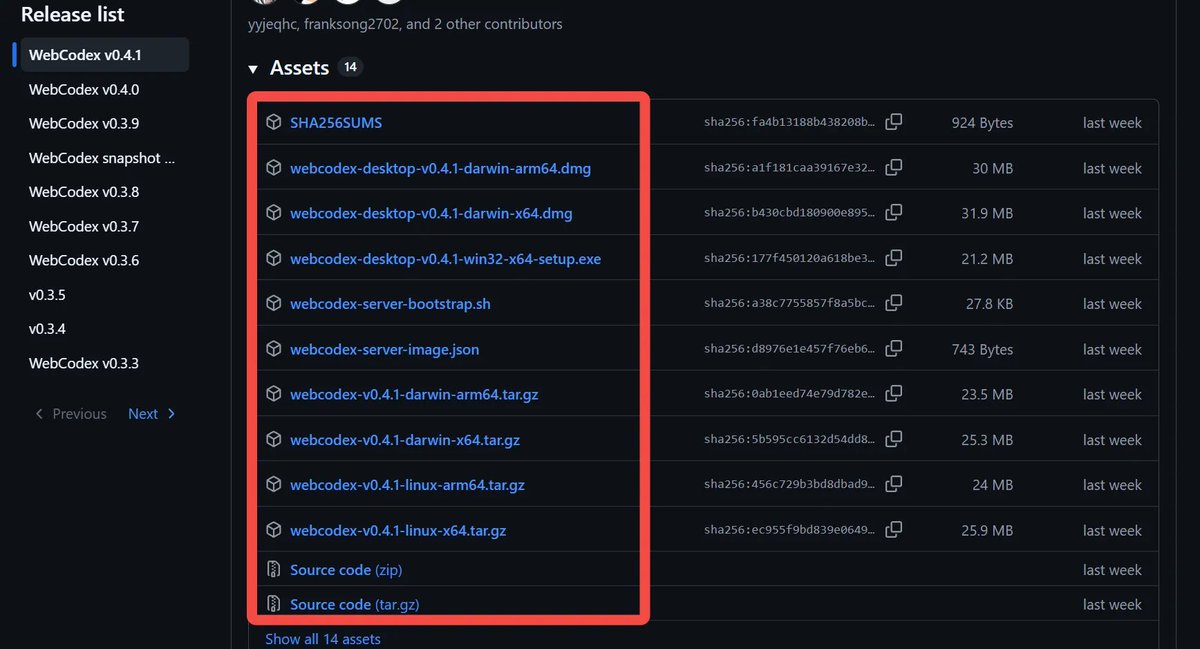Screen dimensions: 1200x649
Task: Open the v0.3.5 release entry
Action: click(47, 295)
